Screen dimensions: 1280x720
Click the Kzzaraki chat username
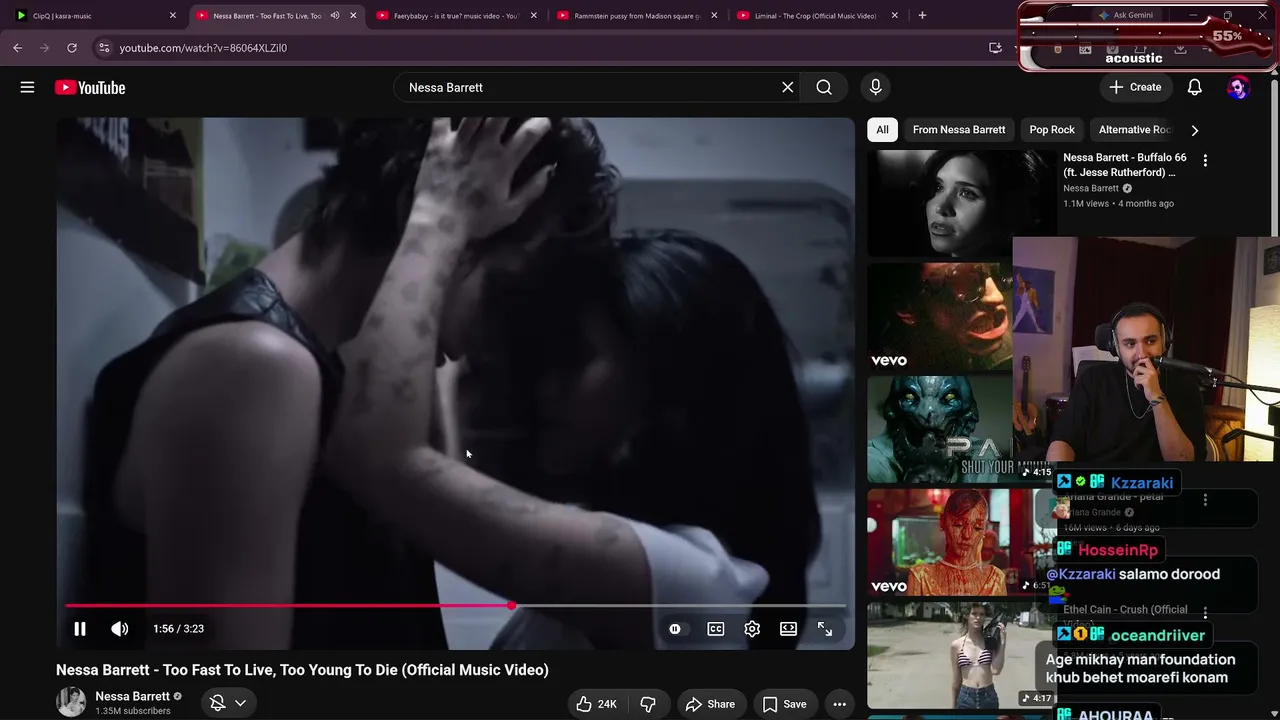coord(1142,483)
